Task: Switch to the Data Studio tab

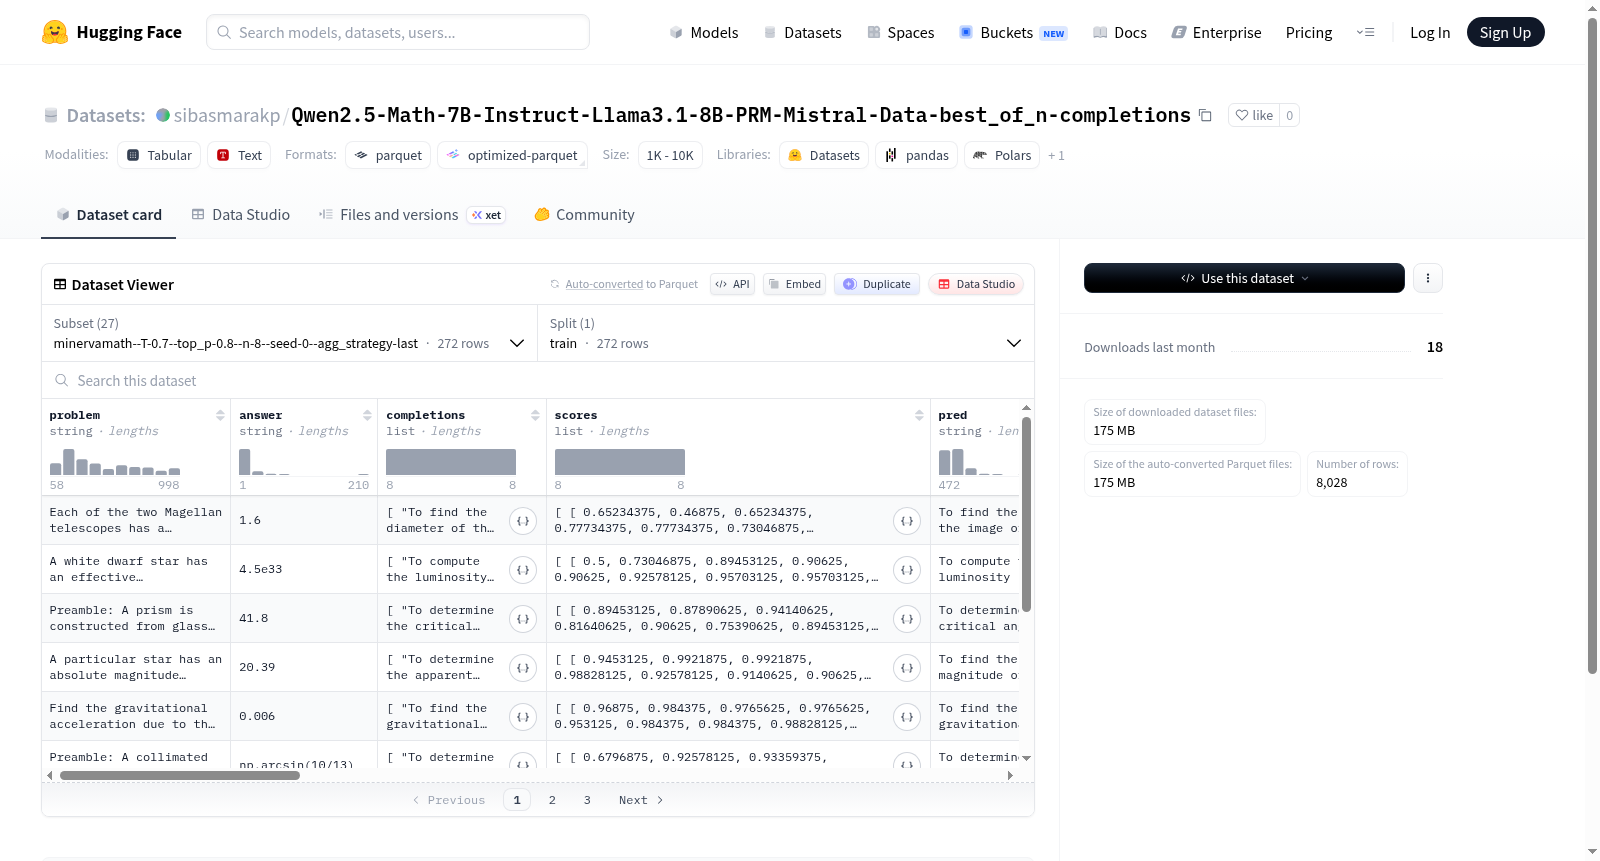Action: point(241,215)
